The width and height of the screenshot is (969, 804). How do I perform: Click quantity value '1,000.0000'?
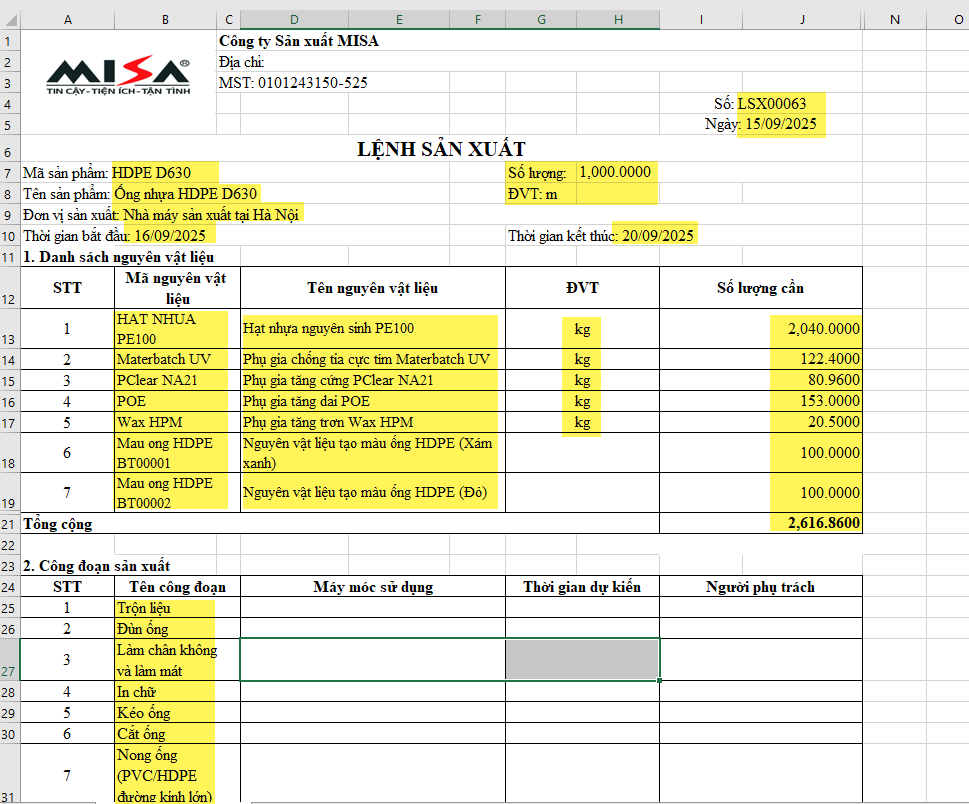click(x=615, y=172)
